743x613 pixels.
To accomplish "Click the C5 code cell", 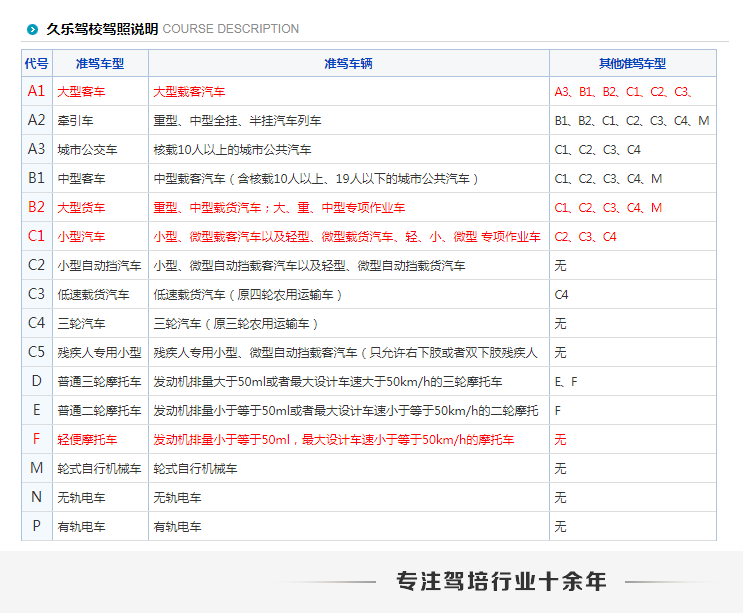I will pos(36,352).
